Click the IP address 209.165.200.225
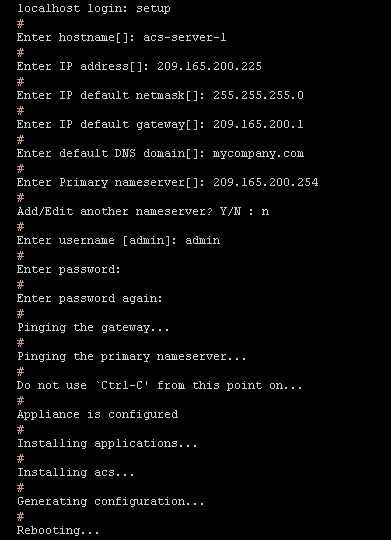This screenshot has height=540, width=391. [209, 66]
